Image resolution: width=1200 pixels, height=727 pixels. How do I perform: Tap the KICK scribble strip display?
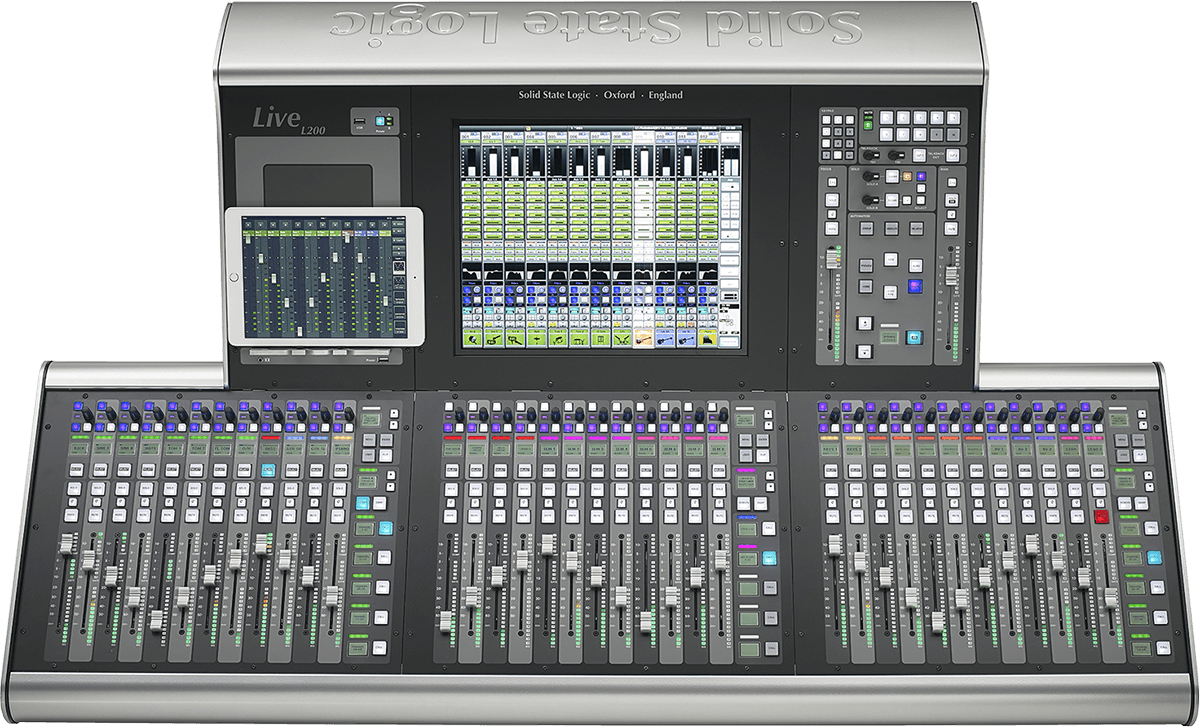pyautogui.click(x=79, y=448)
